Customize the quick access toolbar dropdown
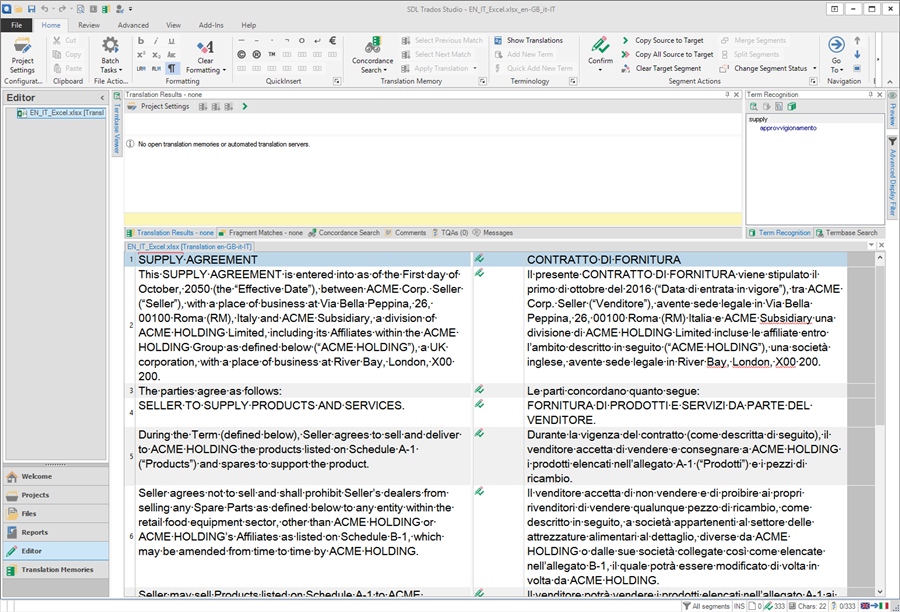Image resolution: width=900 pixels, height=612 pixels. [x=131, y=9]
